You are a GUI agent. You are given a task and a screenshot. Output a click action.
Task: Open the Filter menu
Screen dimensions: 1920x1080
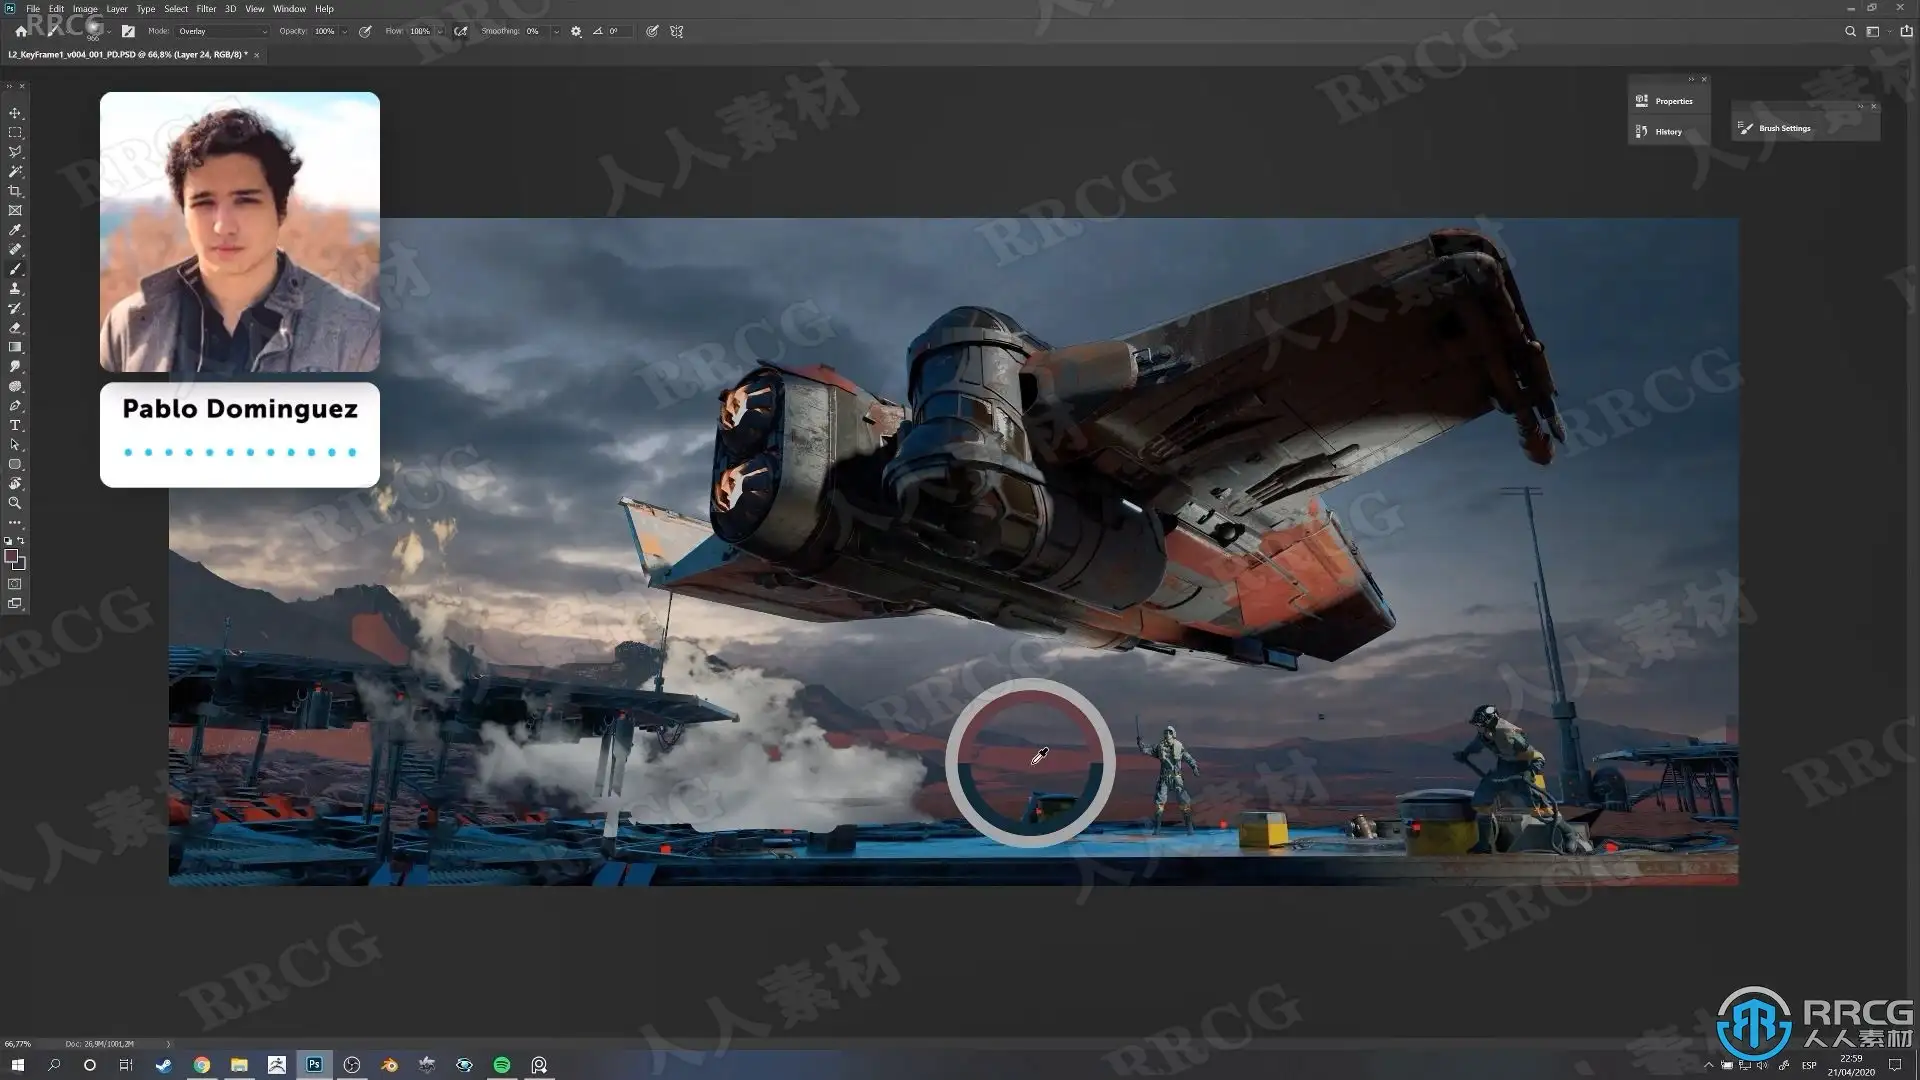click(x=206, y=9)
